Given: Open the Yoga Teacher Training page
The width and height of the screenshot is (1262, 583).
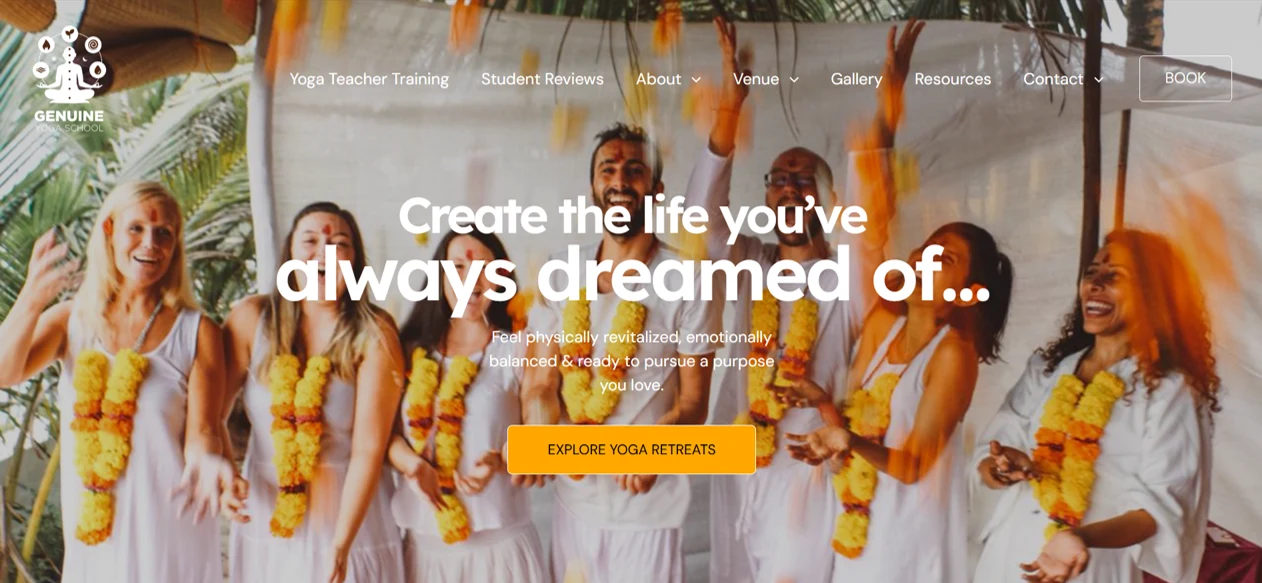Looking at the screenshot, I should pyautogui.click(x=369, y=79).
